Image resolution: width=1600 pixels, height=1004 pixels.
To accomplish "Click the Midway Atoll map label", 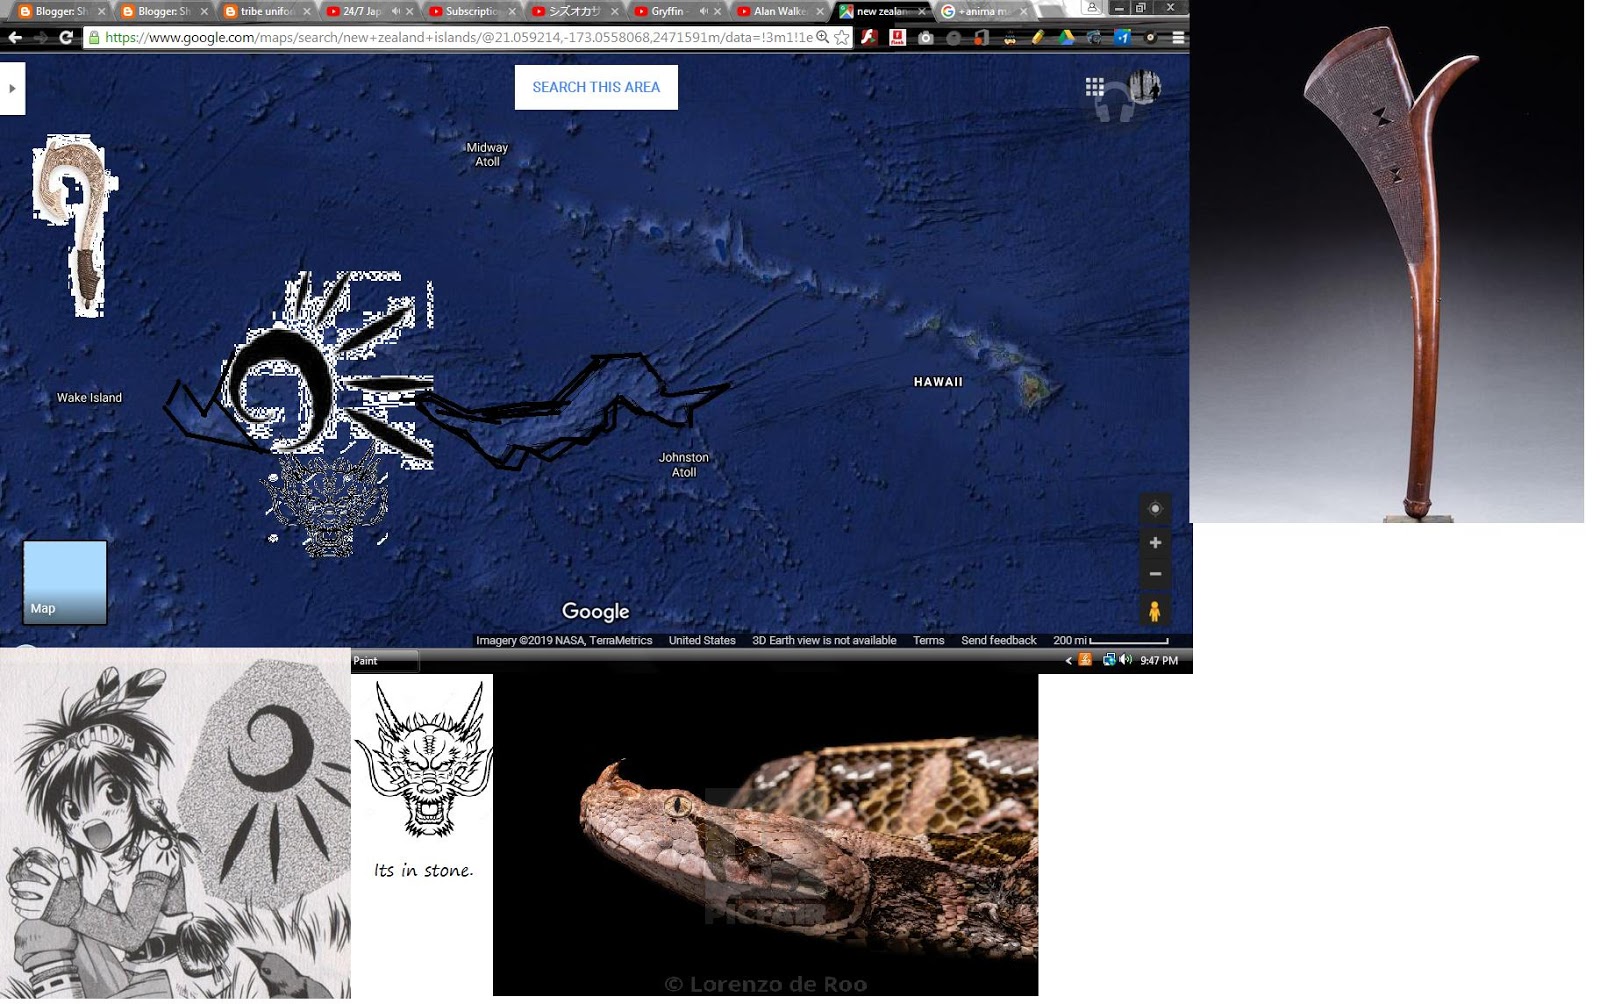I will (487, 154).
